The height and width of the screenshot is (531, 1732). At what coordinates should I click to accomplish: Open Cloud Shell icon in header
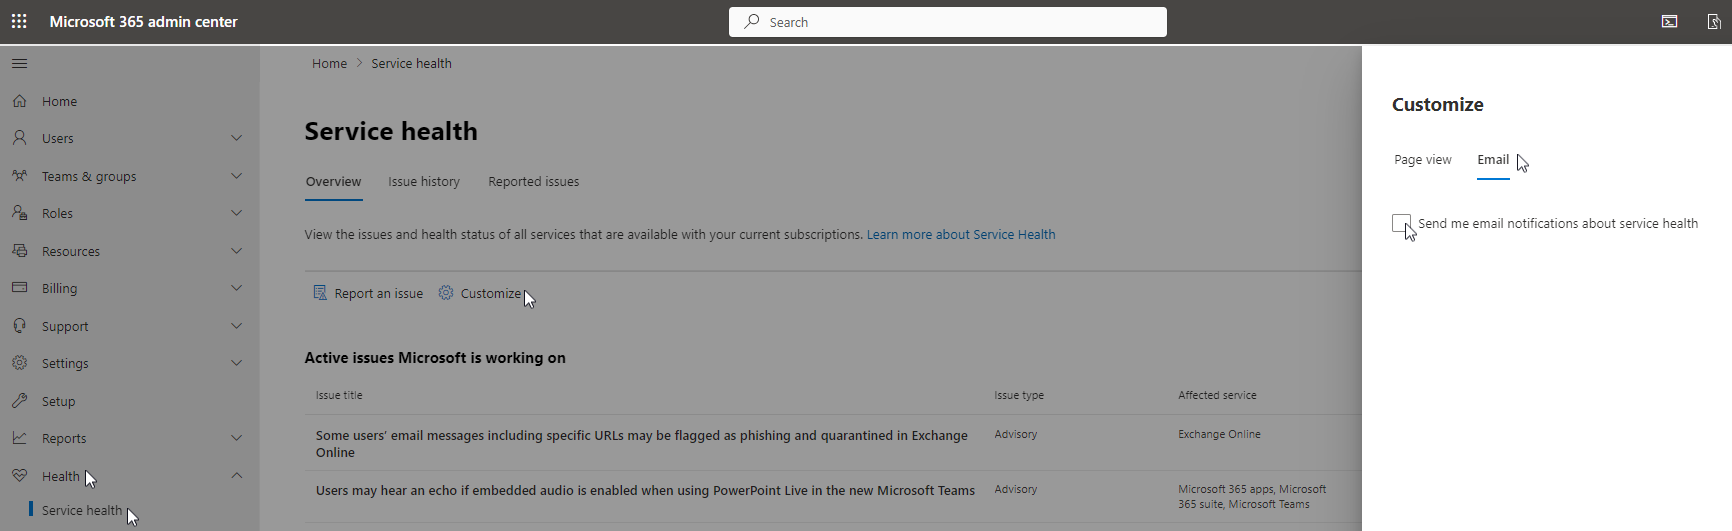tap(1669, 21)
